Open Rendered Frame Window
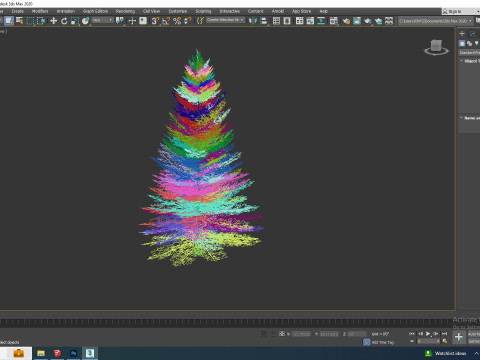480x360 pixels. (x=357, y=21)
